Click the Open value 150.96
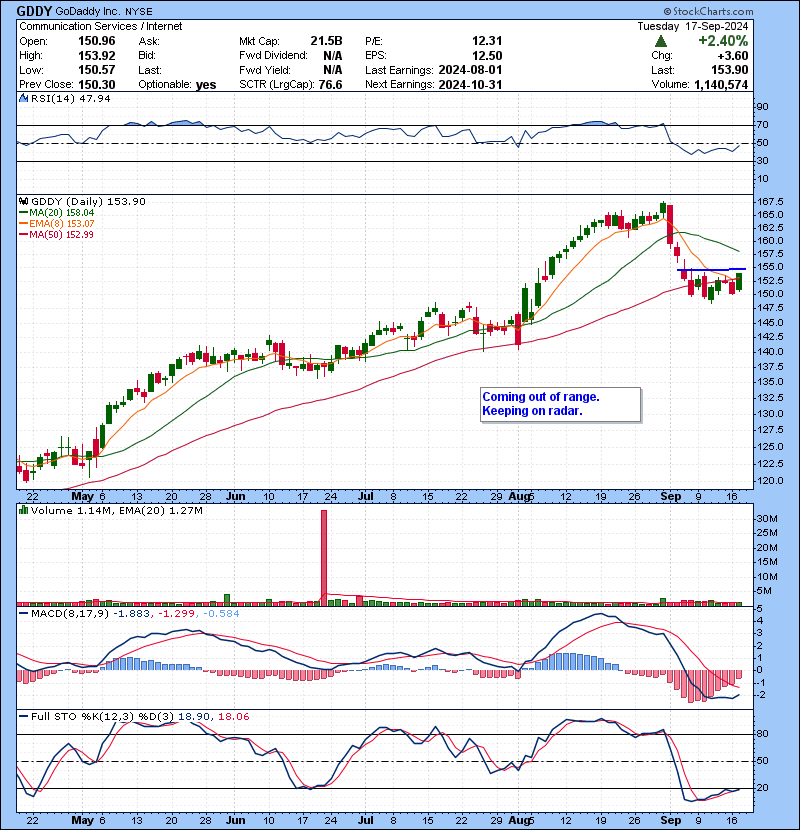This screenshot has width=800, height=830. (x=96, y=41)
